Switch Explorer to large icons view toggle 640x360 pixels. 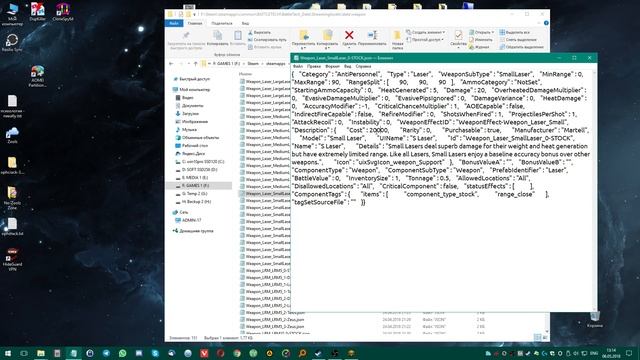click(x=545, y=337)
